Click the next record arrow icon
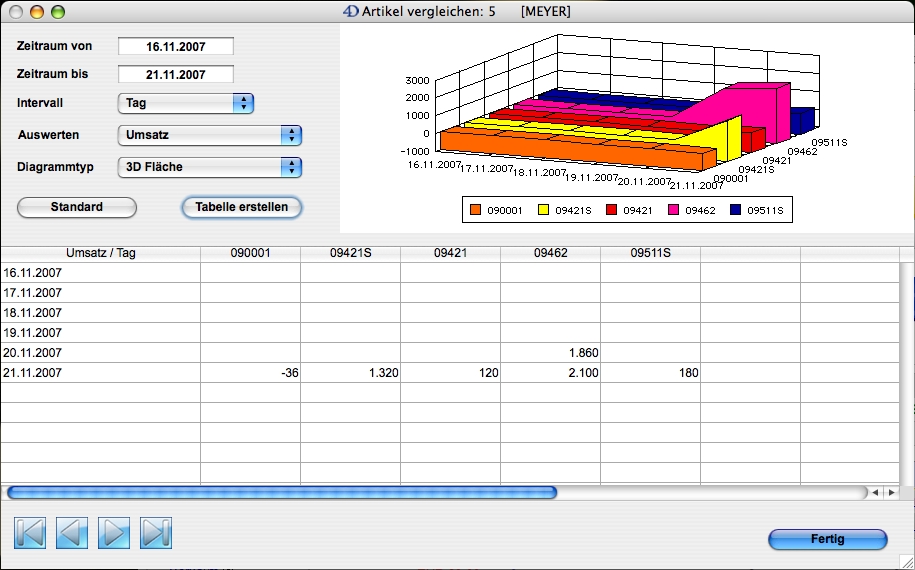This screenshot has width=915, height=570. (114, 532)
